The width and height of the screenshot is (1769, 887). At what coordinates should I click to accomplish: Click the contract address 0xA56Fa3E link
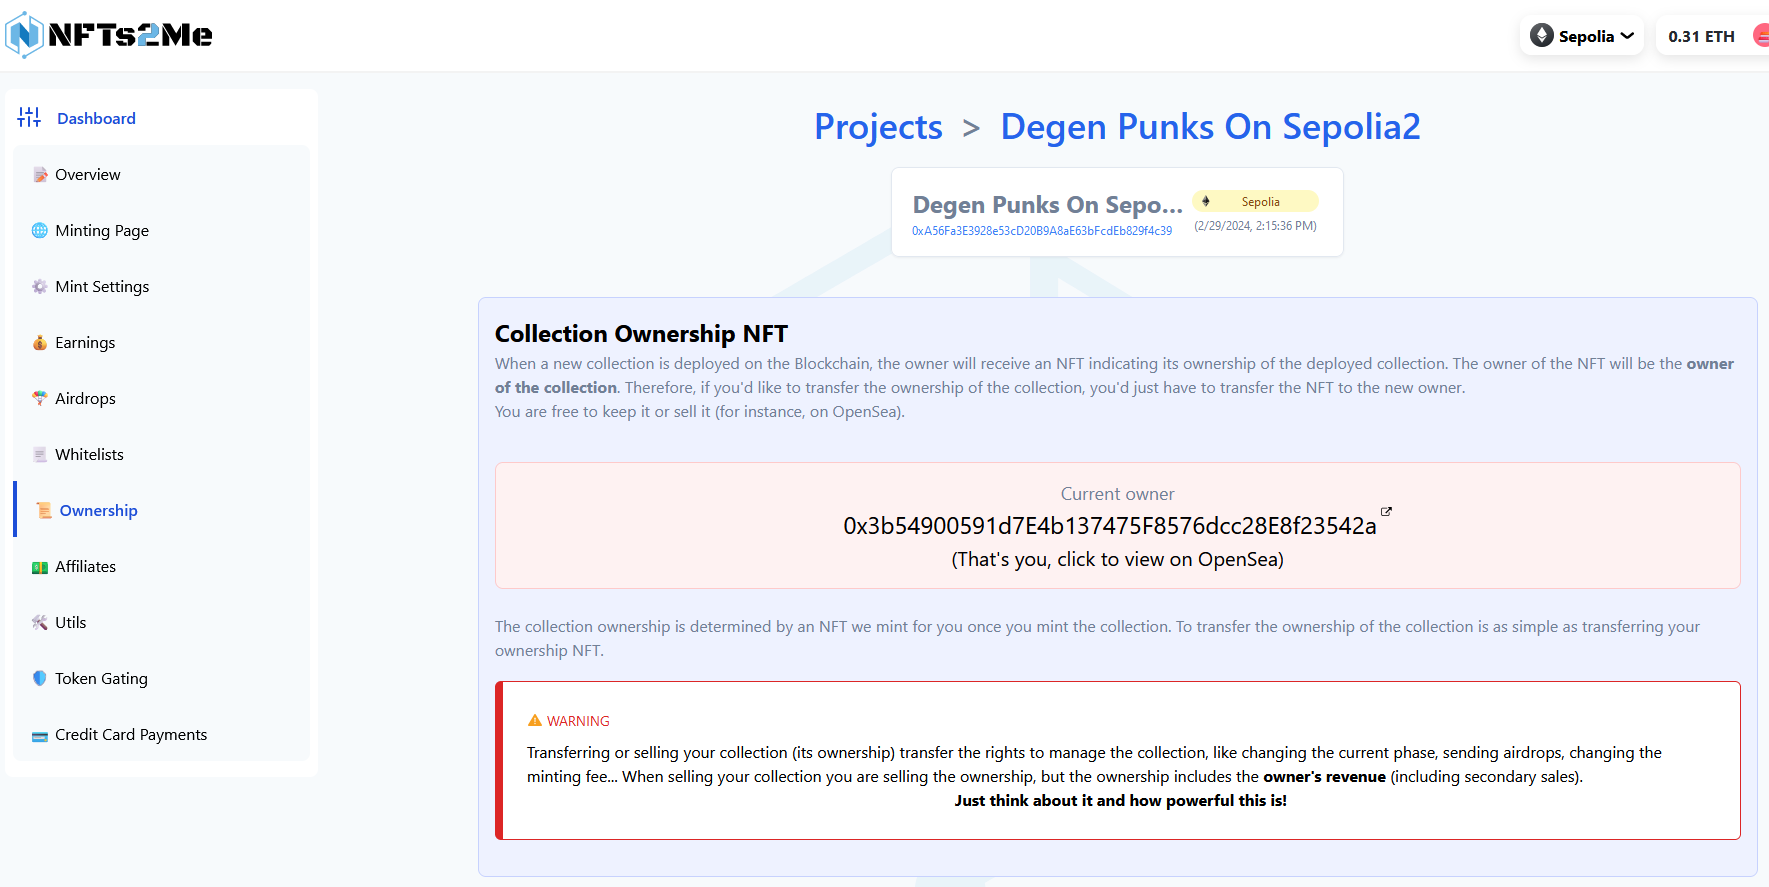[1041, 231]
